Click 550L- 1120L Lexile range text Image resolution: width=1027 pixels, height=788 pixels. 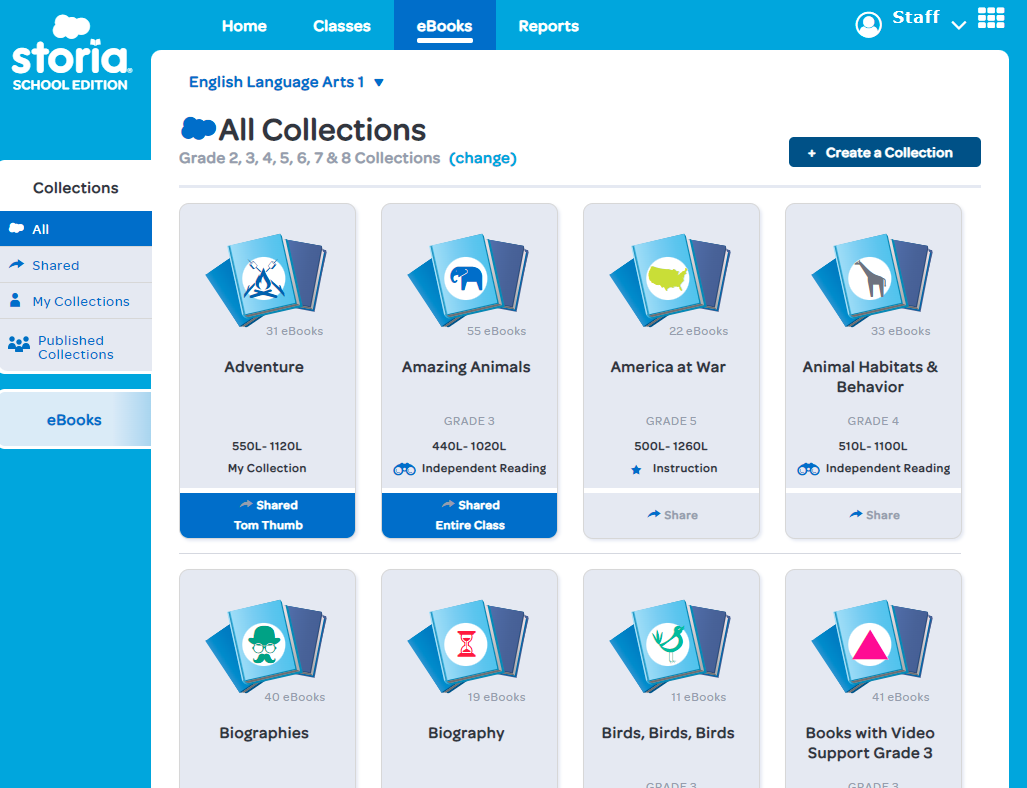click(267, 446)
